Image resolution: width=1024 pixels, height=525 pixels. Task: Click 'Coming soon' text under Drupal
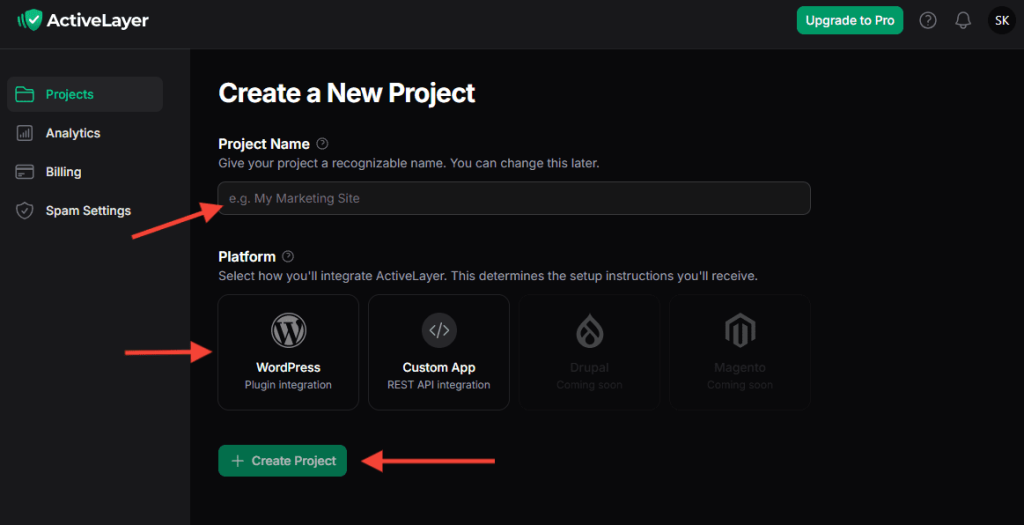tap(589, 385)
